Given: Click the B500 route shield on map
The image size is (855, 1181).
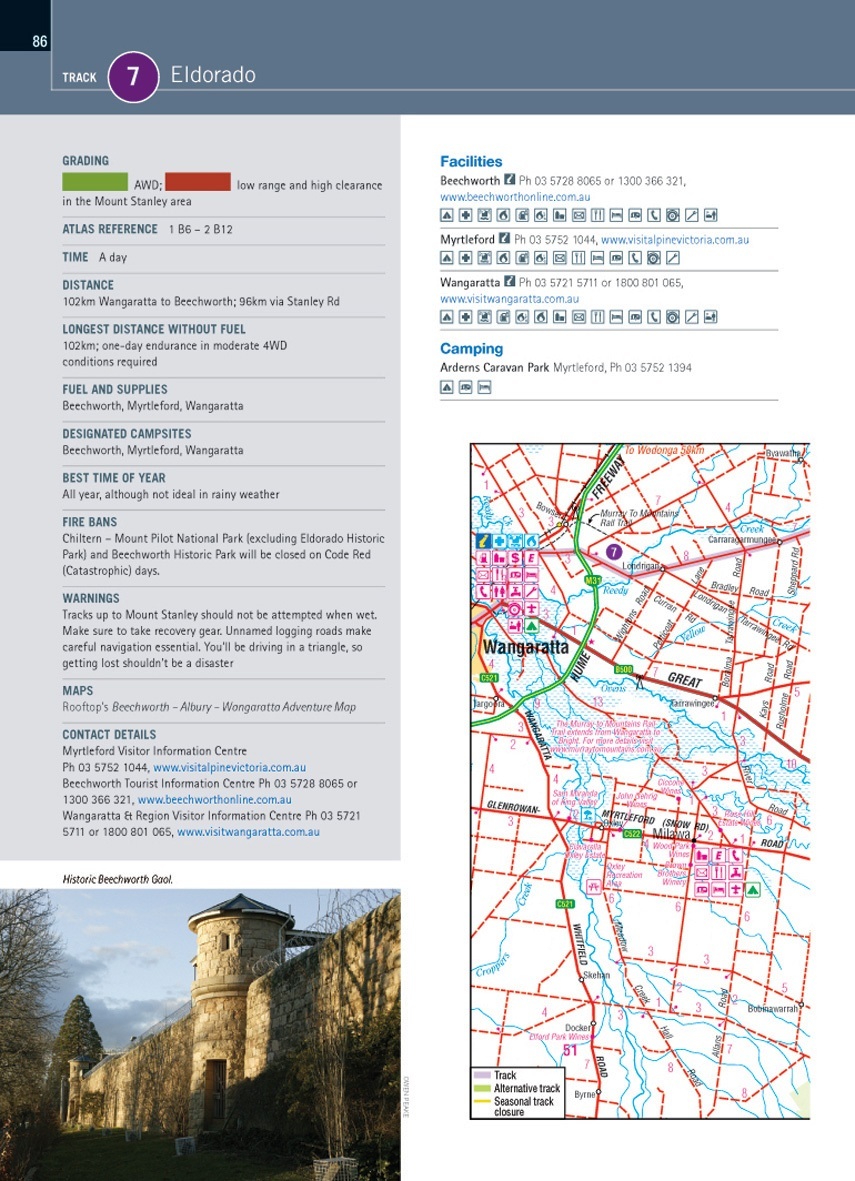Looking at the screenshot, I should (x=624, y=669).
